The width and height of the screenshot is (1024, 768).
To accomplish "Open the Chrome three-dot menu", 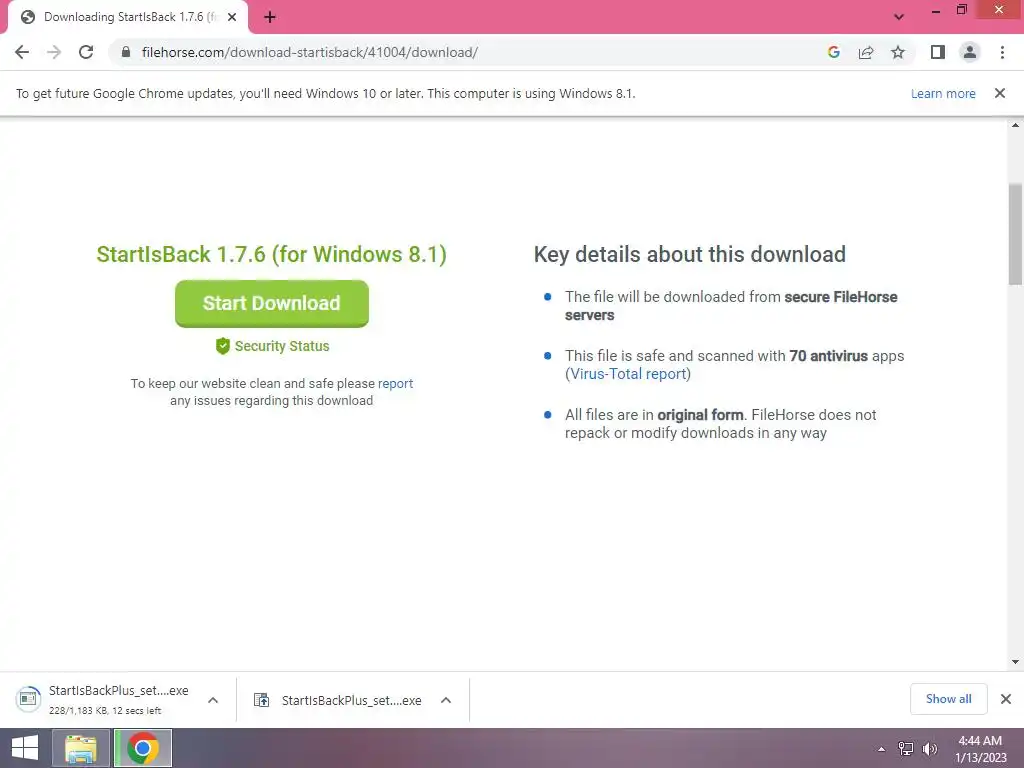I will [1002, 52].
